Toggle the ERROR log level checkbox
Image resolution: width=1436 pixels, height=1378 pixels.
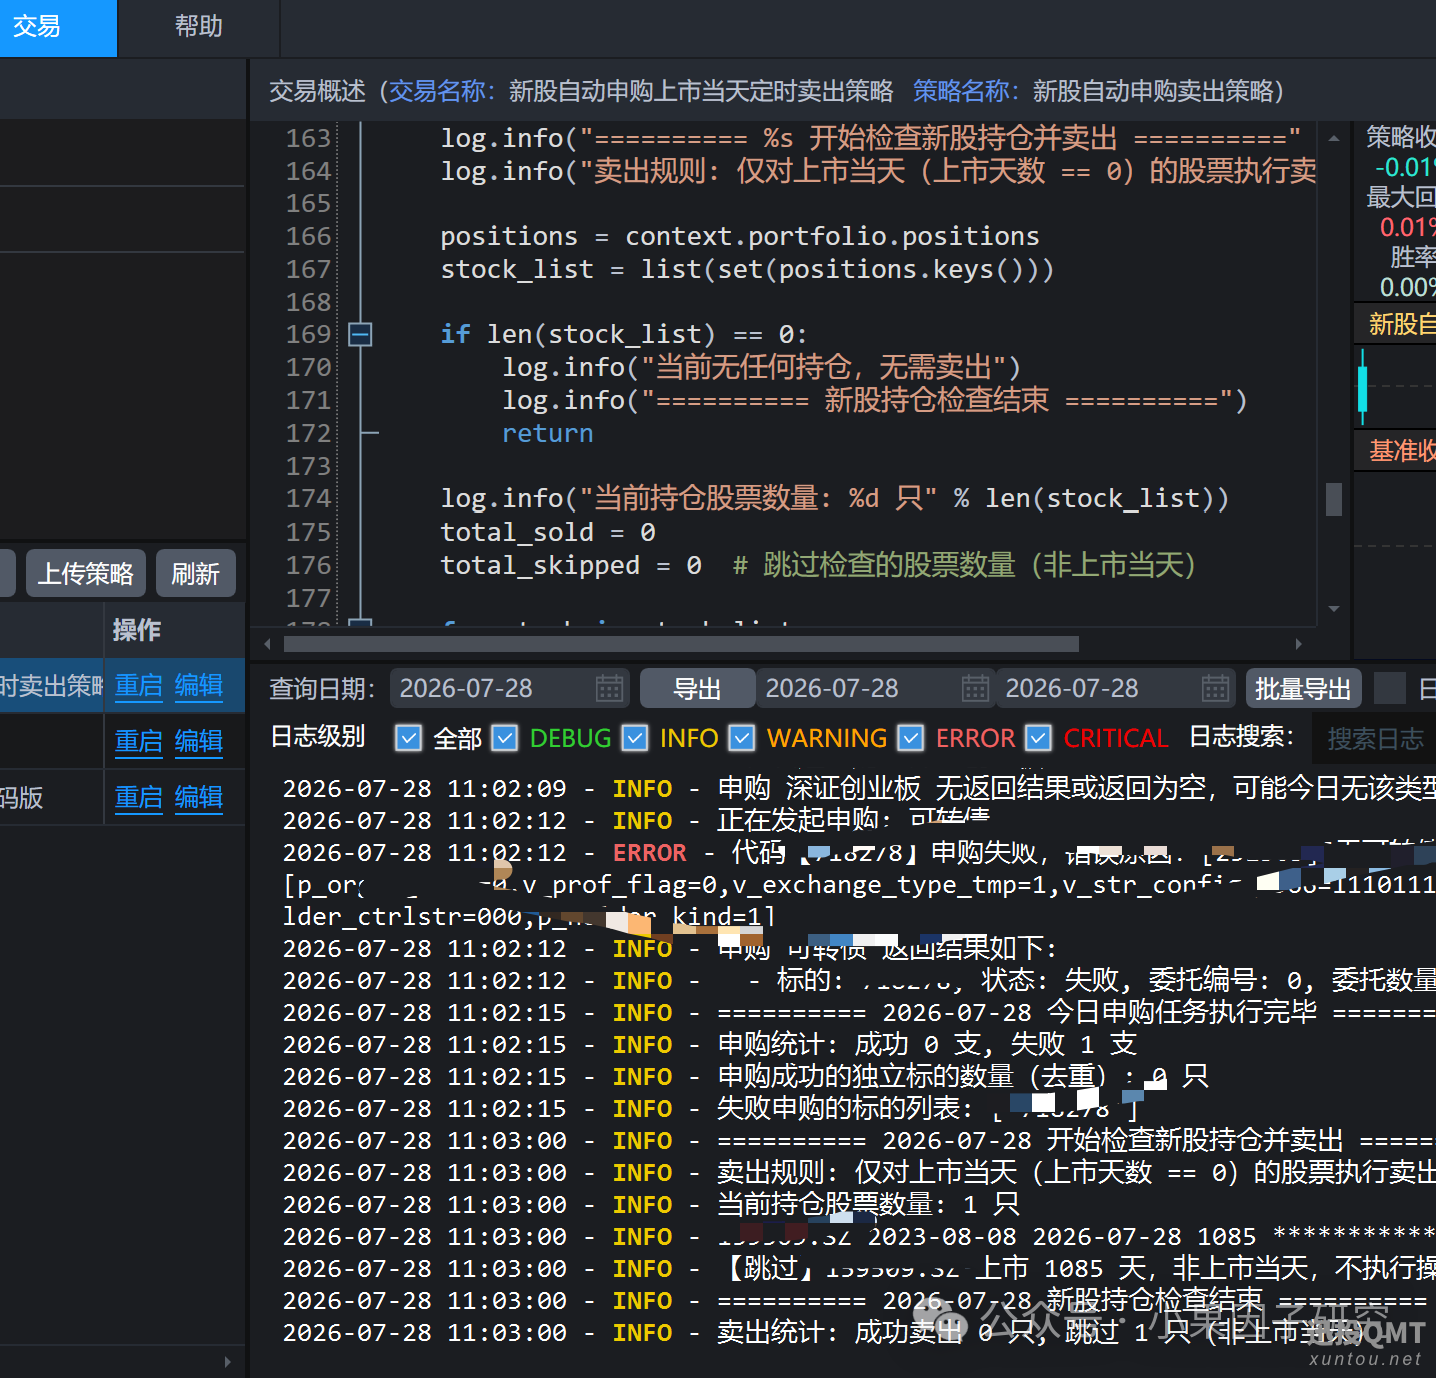(x=910, y=738)
